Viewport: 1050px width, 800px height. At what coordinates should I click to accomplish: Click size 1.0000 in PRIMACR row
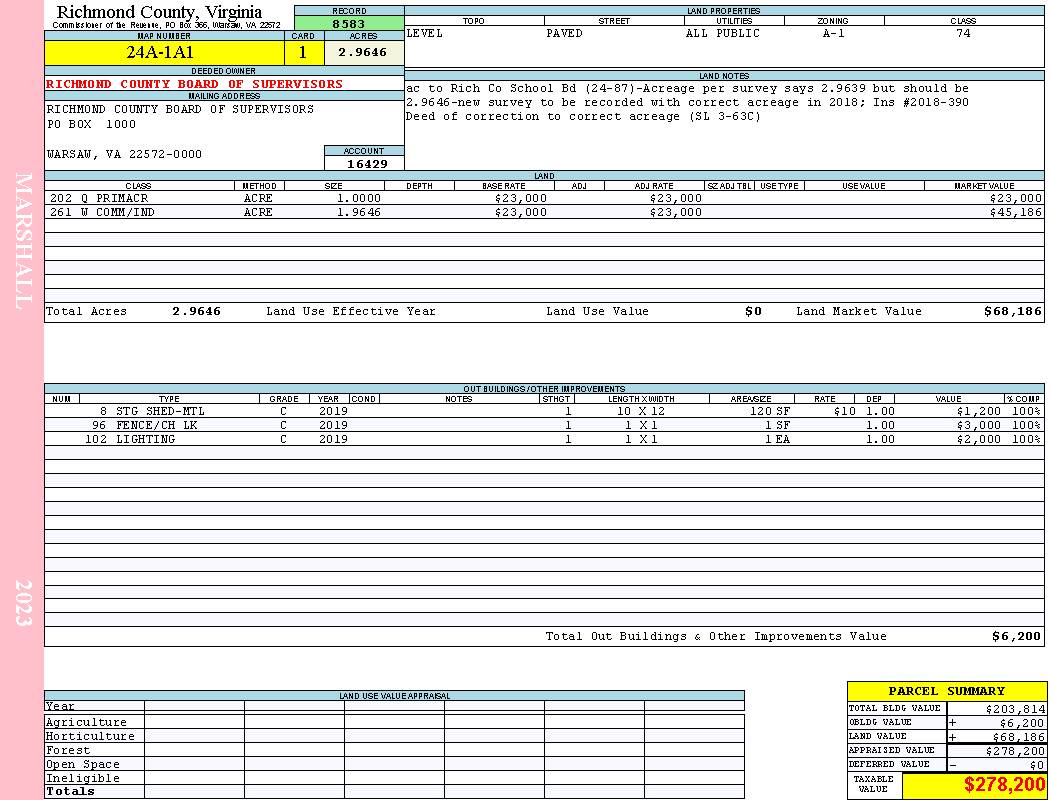coord(358,198)
